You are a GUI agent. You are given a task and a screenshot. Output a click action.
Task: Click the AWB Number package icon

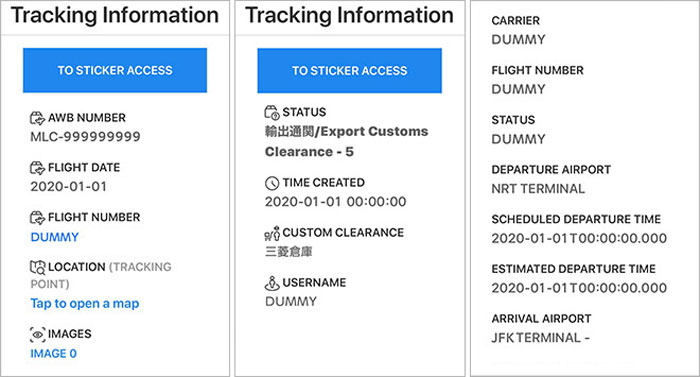pos(38,118)
